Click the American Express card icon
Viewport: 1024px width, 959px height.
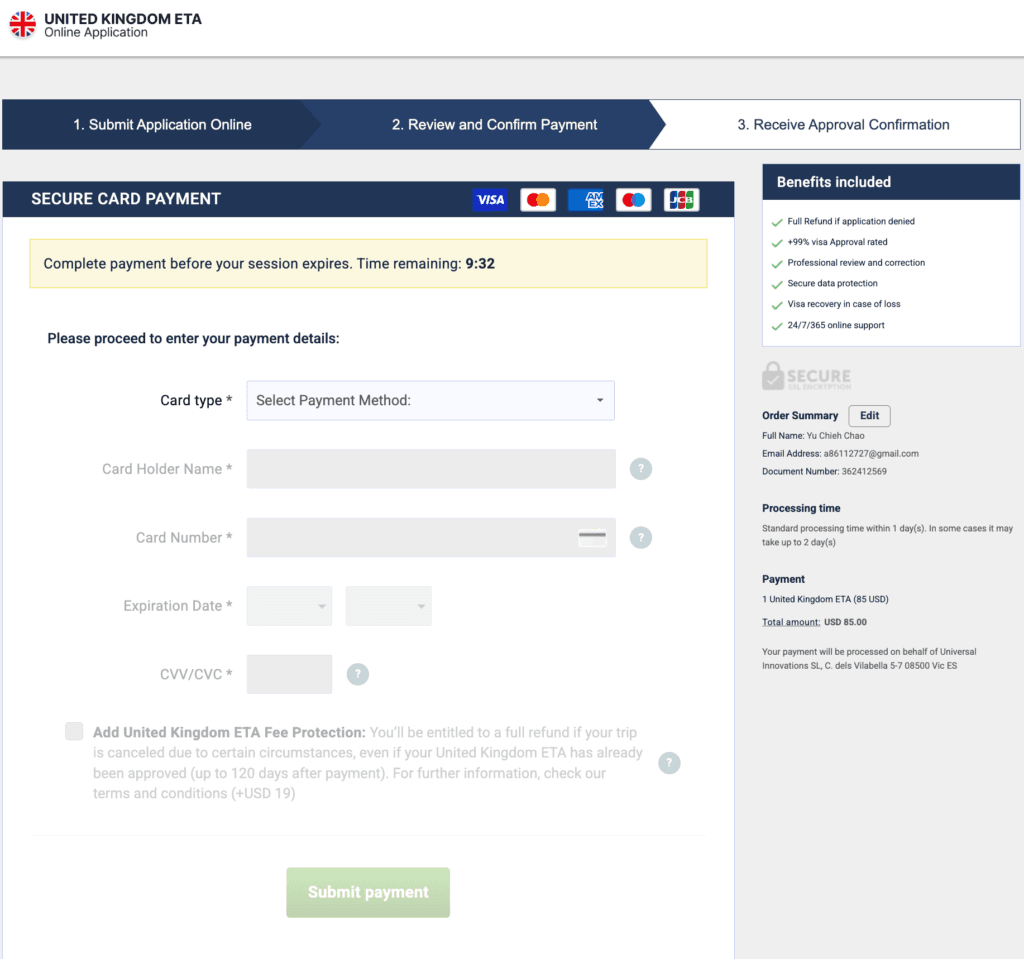point(586,200)
